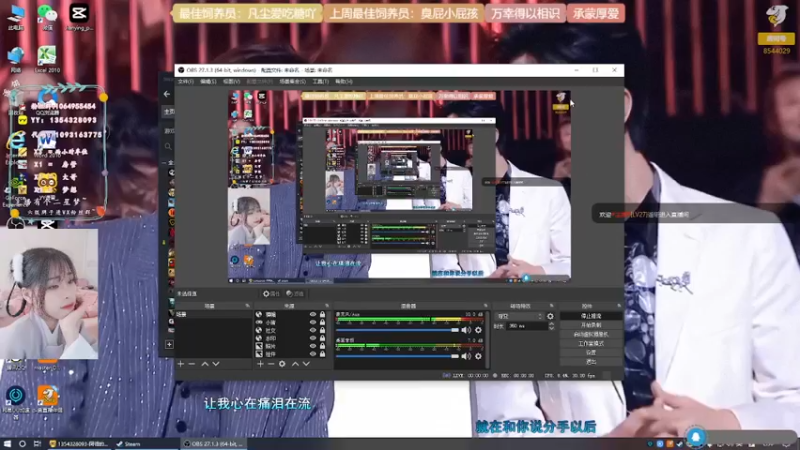The width and height of the screenshot is (800, 450).
Task: Open the 编辑(E) menu in OBS
Action: click(x=208, y=82)
